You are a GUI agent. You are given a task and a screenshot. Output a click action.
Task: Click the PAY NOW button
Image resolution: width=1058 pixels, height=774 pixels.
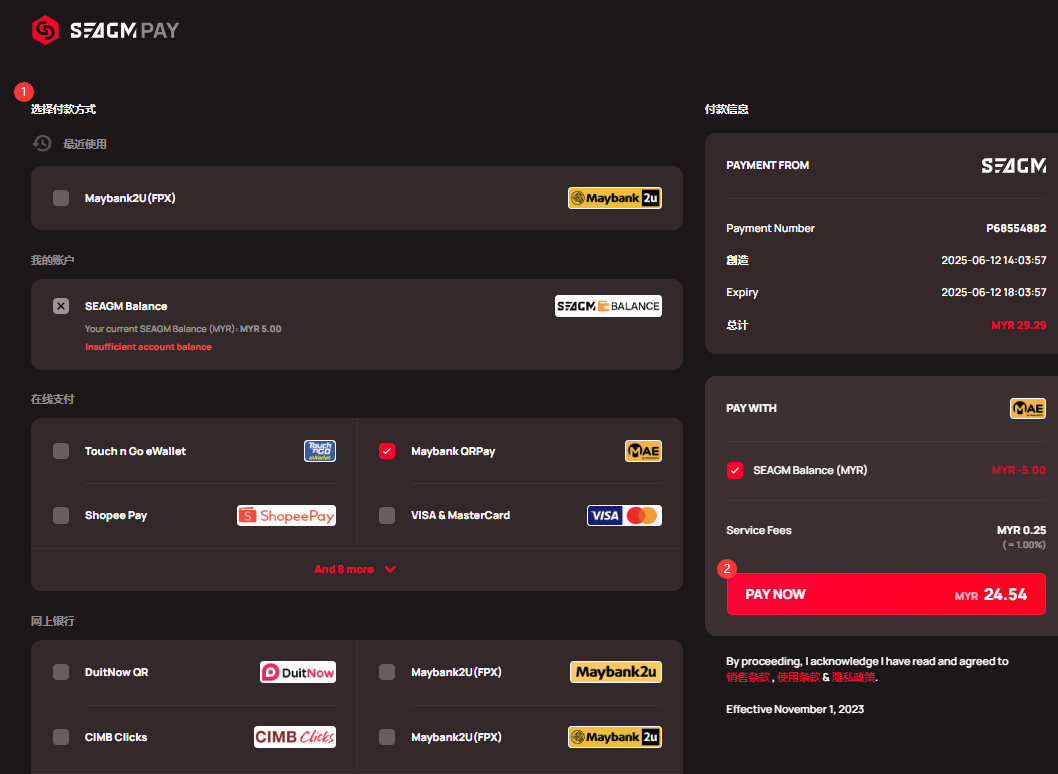click(x=886, y=594)
